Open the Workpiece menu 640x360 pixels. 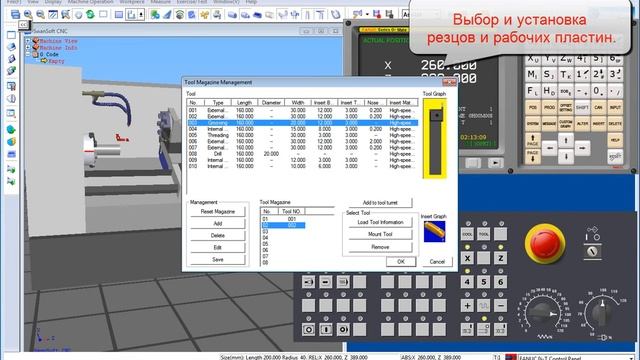(x=131, y=2)
